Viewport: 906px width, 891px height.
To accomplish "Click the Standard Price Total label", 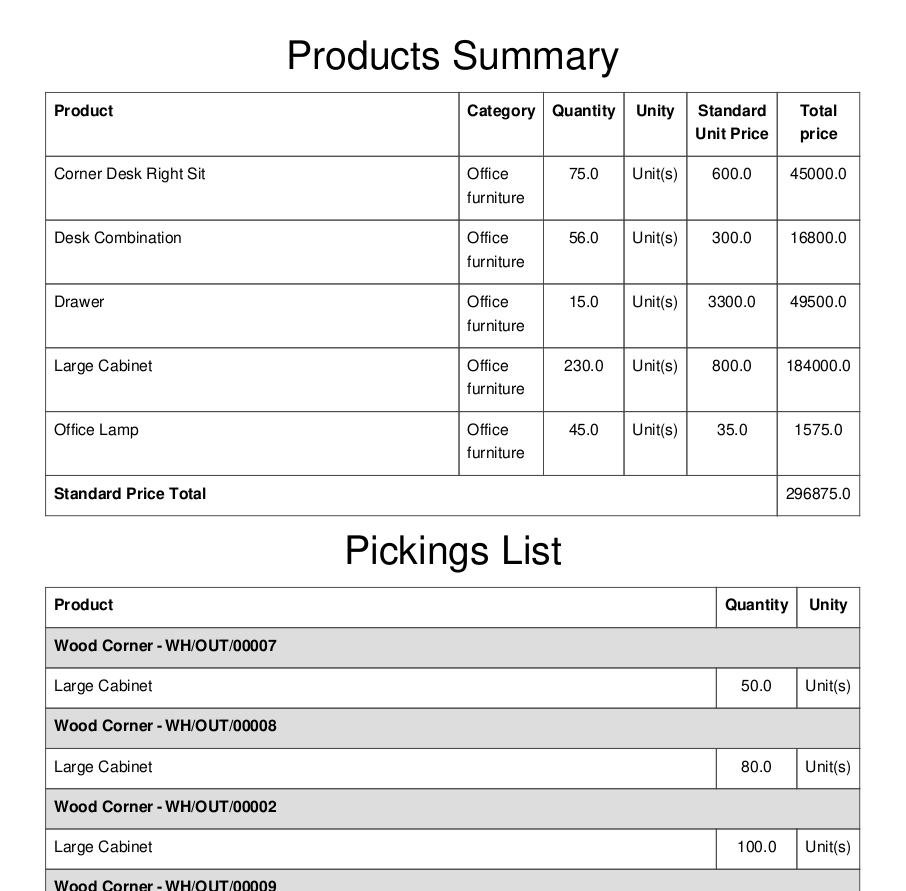I will pyautogui.click(x=130, y=493).
